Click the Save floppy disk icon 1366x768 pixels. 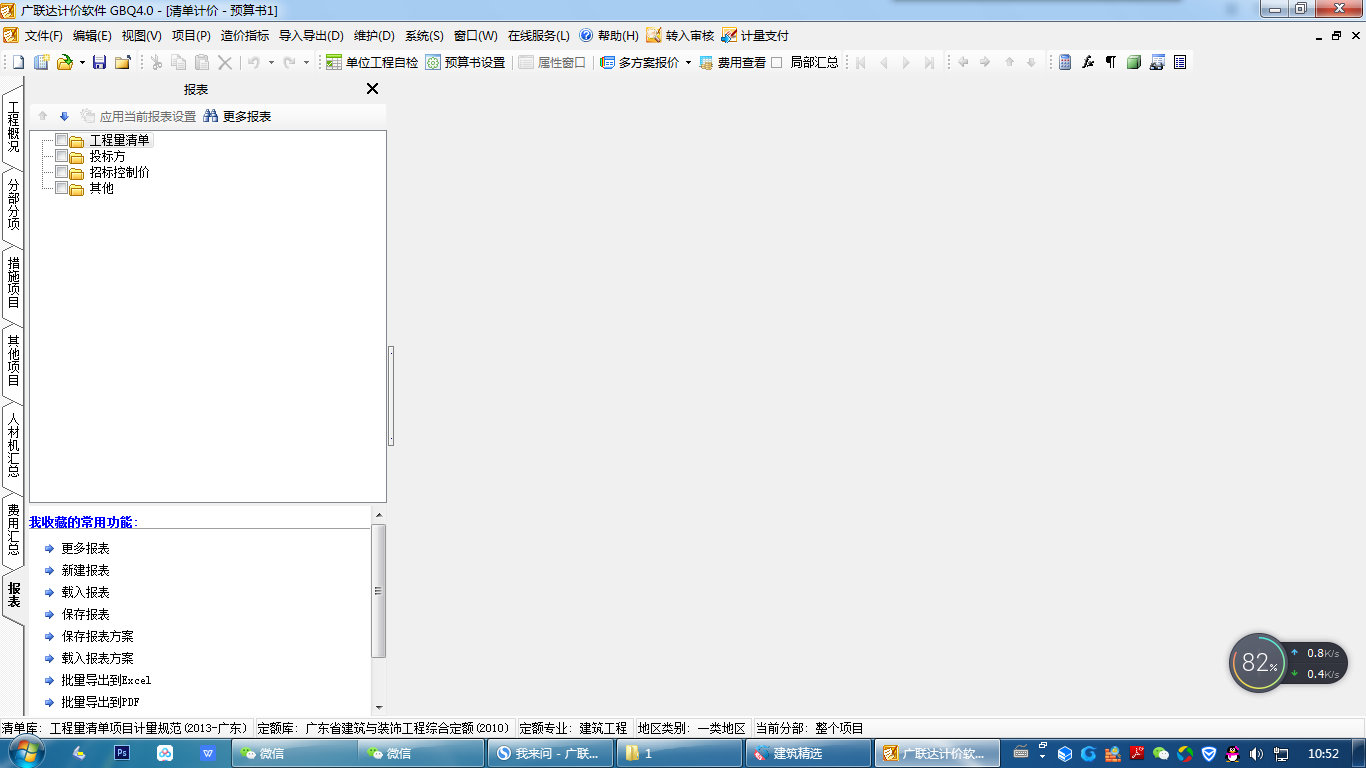tap(99, 62)
